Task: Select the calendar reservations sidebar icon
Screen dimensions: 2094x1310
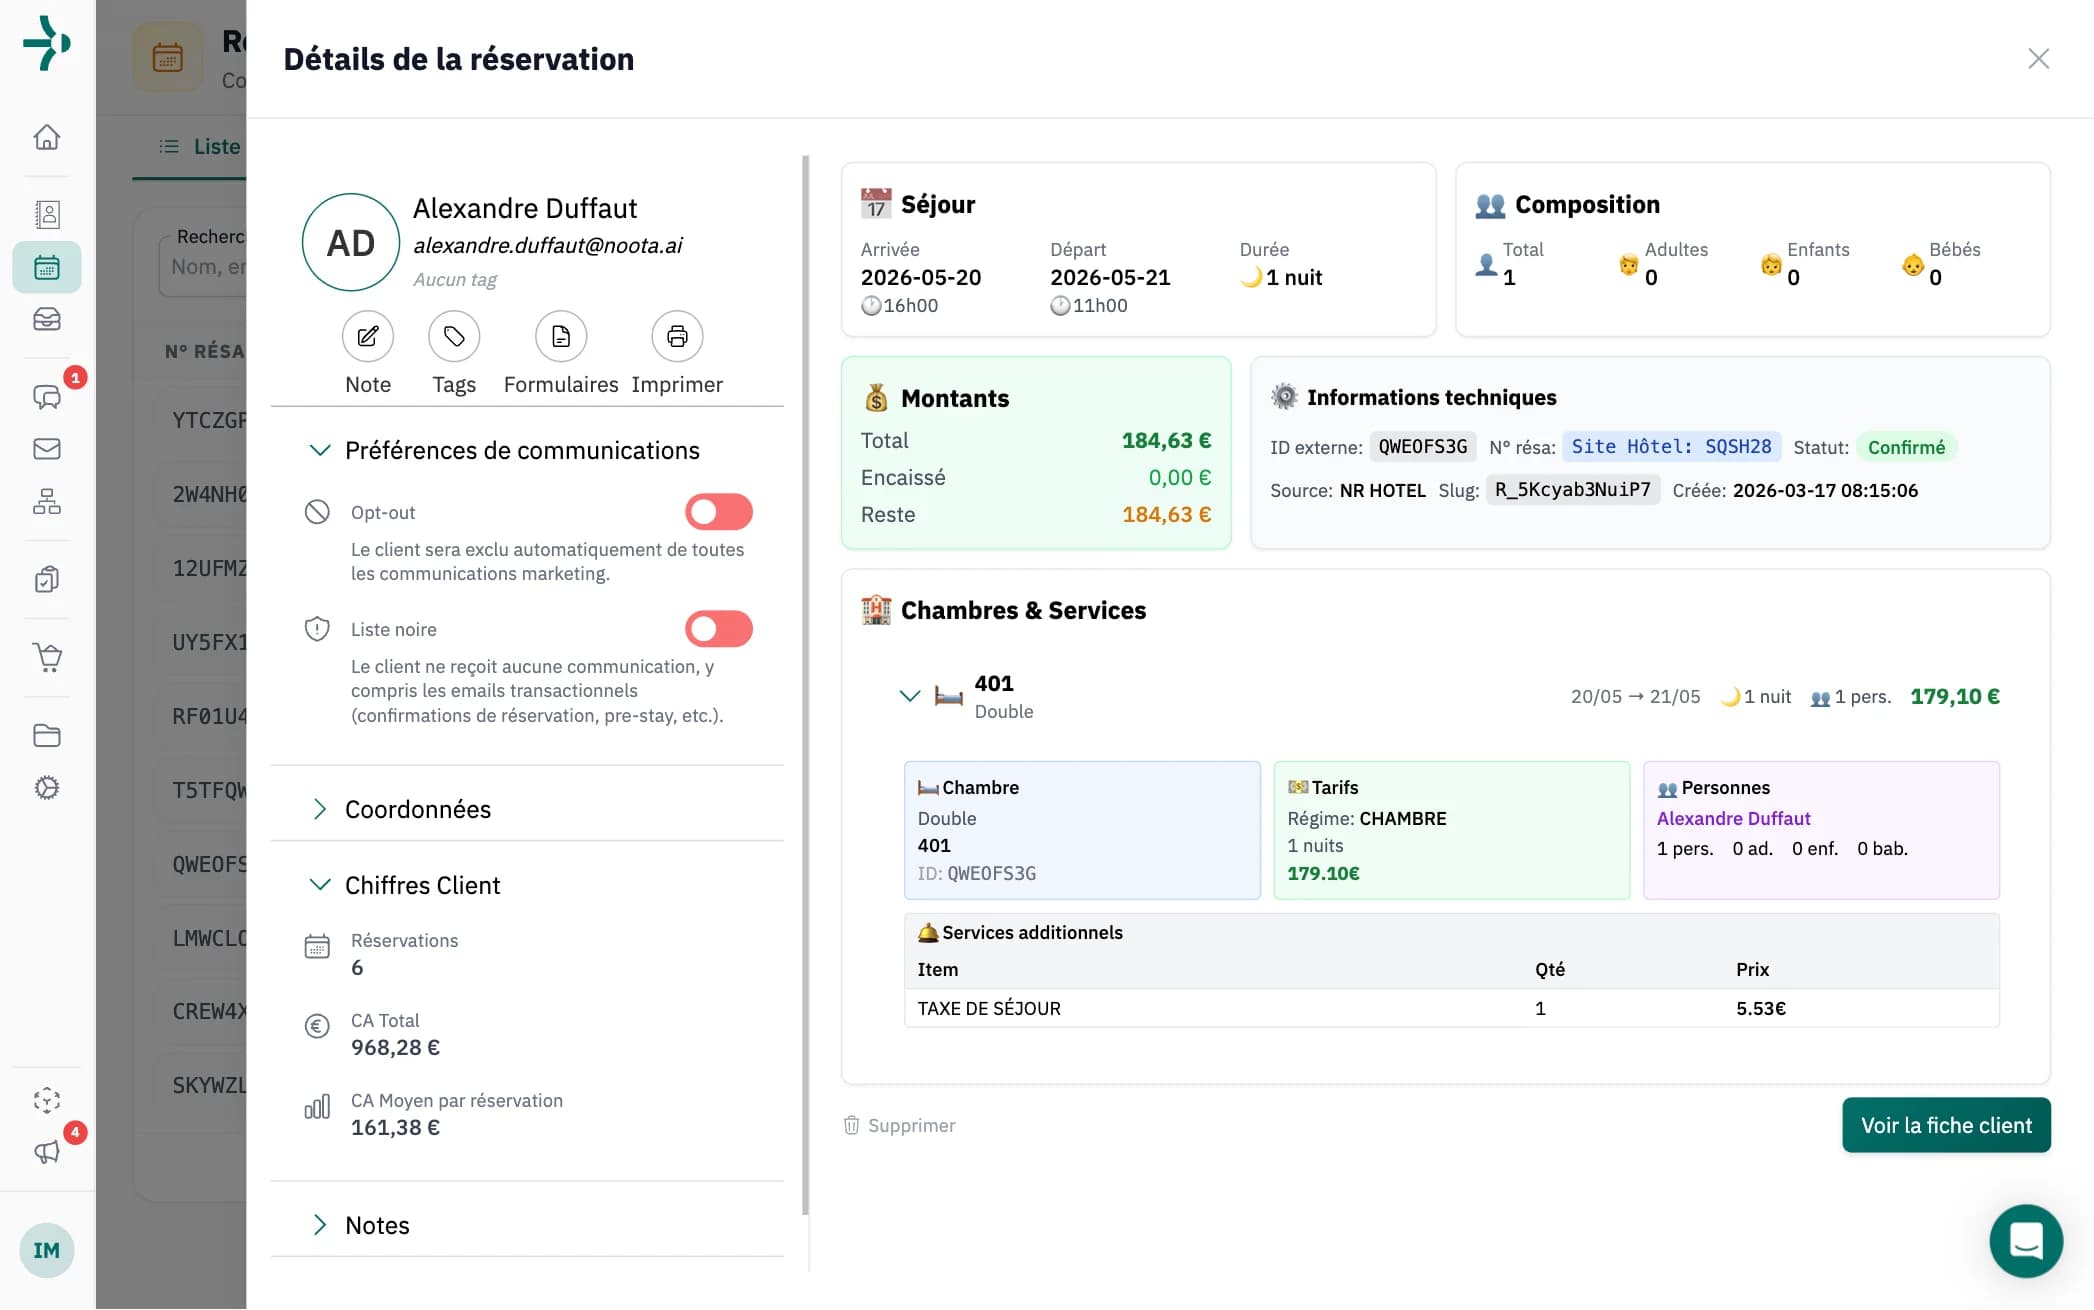Action: (46, 267)
